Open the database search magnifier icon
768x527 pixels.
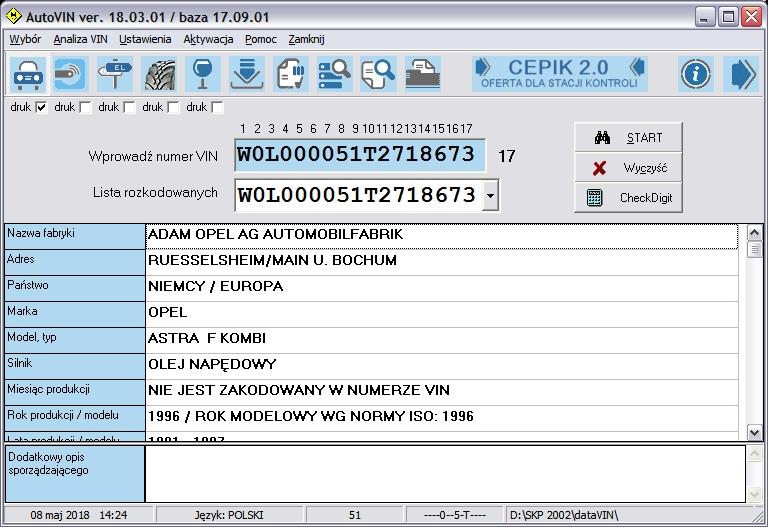[335, 74]
